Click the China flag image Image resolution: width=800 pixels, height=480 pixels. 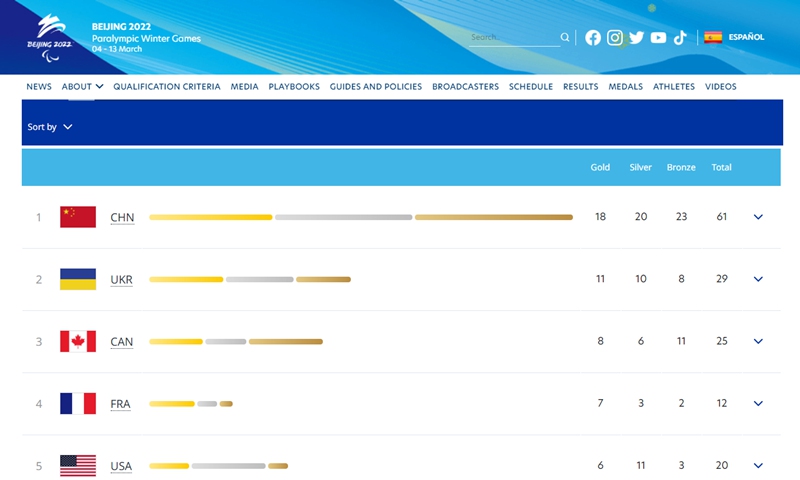[78, 217]
